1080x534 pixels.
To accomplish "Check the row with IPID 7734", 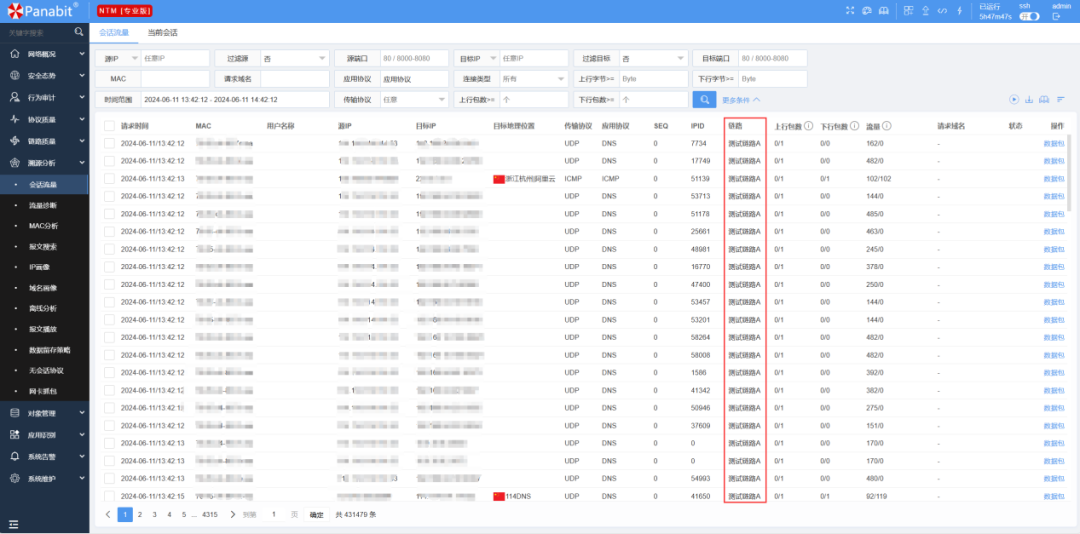I will pos(110,143).
